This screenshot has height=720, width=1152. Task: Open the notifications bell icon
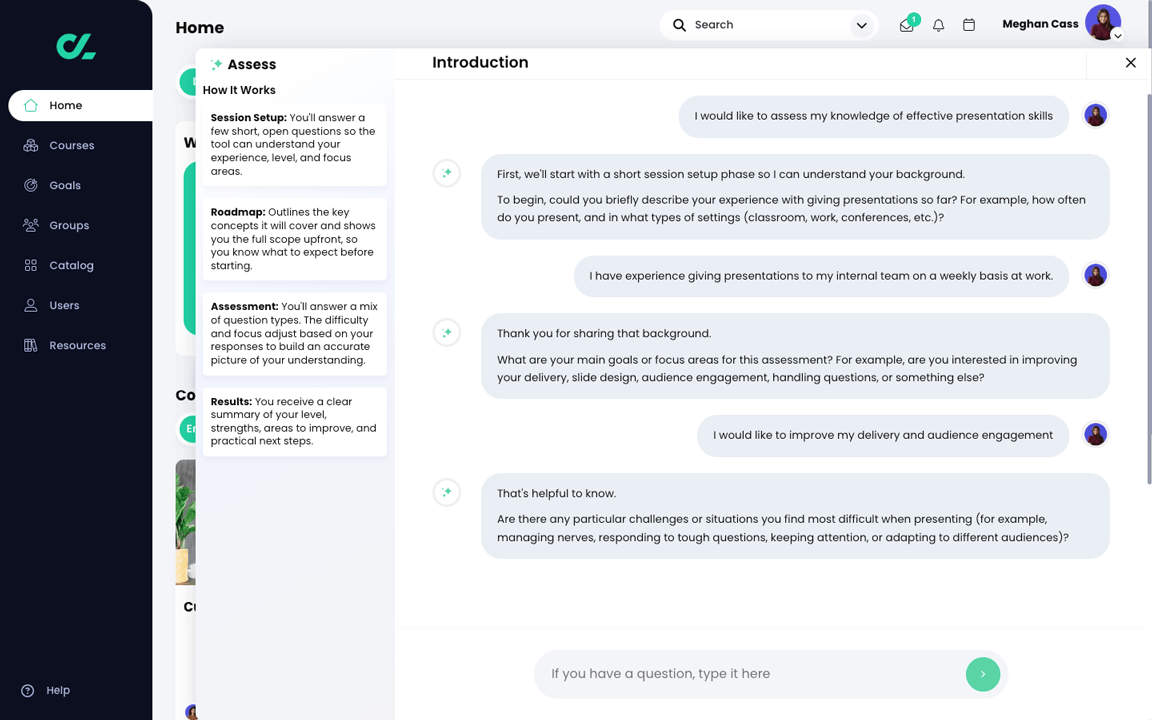pos(938,25)
